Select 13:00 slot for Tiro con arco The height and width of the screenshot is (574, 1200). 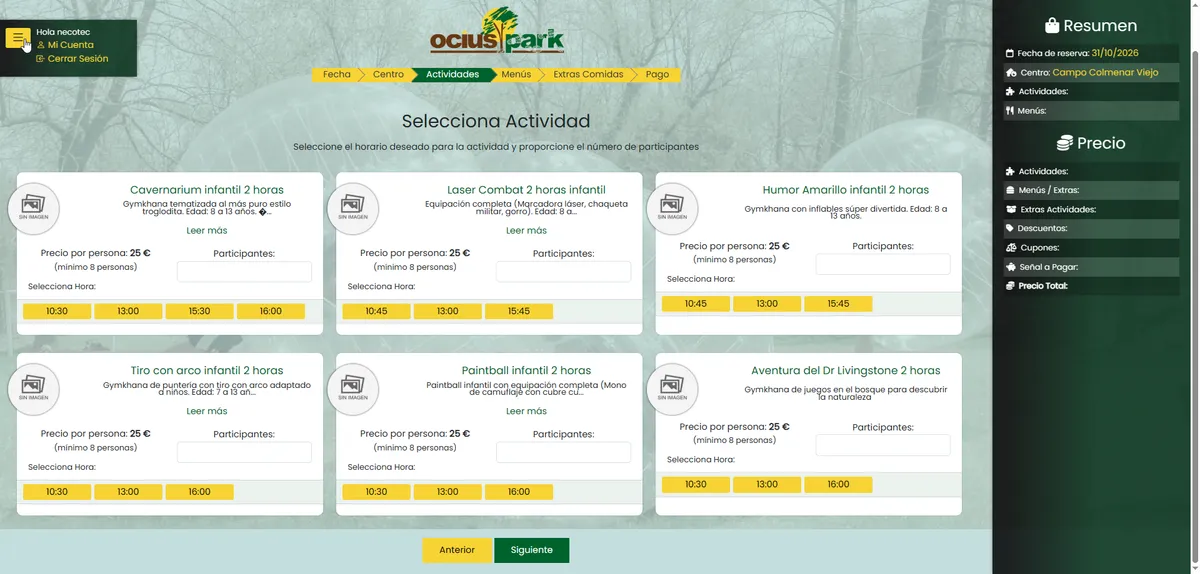tap(128, 492)
